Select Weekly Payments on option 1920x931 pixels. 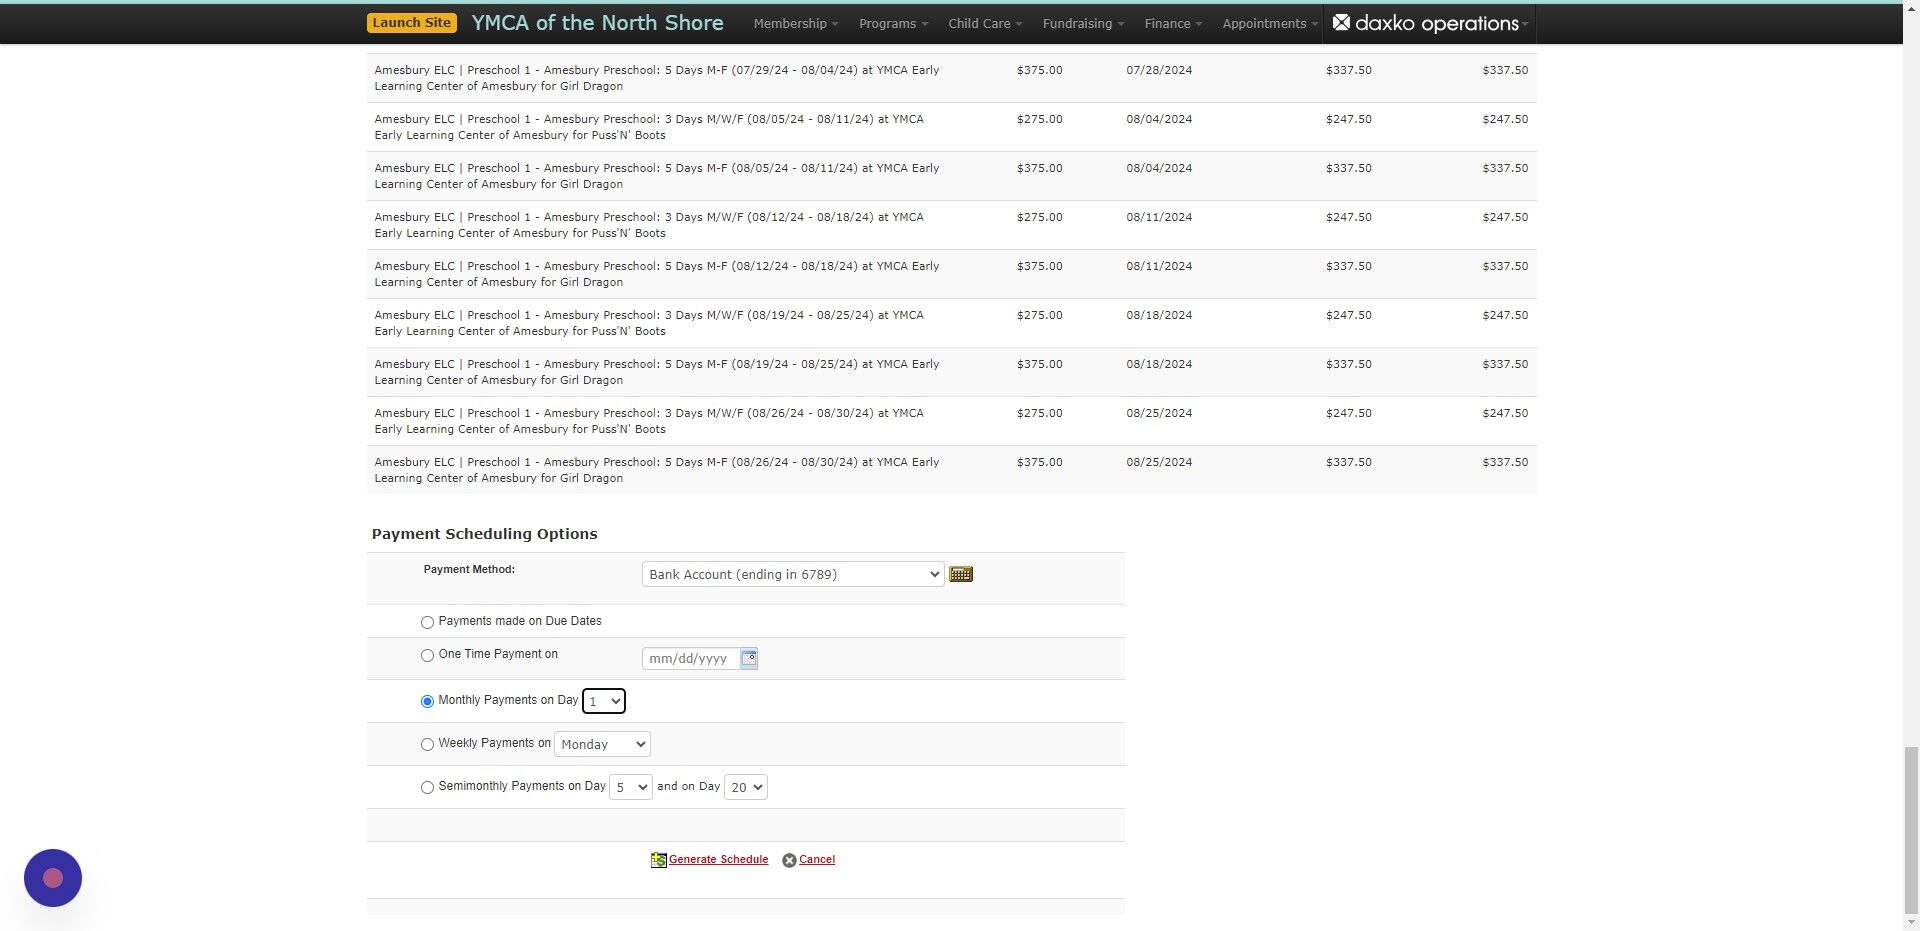[427, 744]
